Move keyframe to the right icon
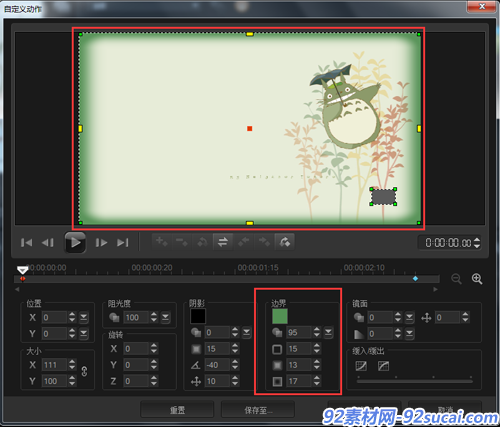Image resolution: width=500 pixels, height=427 pixels. [264, 242]
